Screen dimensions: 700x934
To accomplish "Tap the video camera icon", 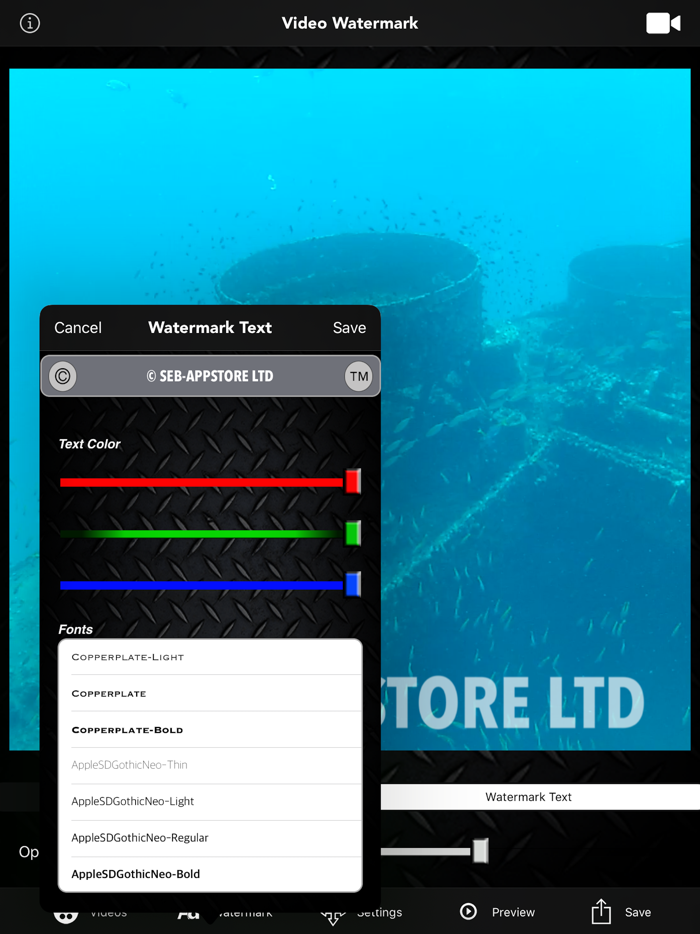I will pos(663,23).
